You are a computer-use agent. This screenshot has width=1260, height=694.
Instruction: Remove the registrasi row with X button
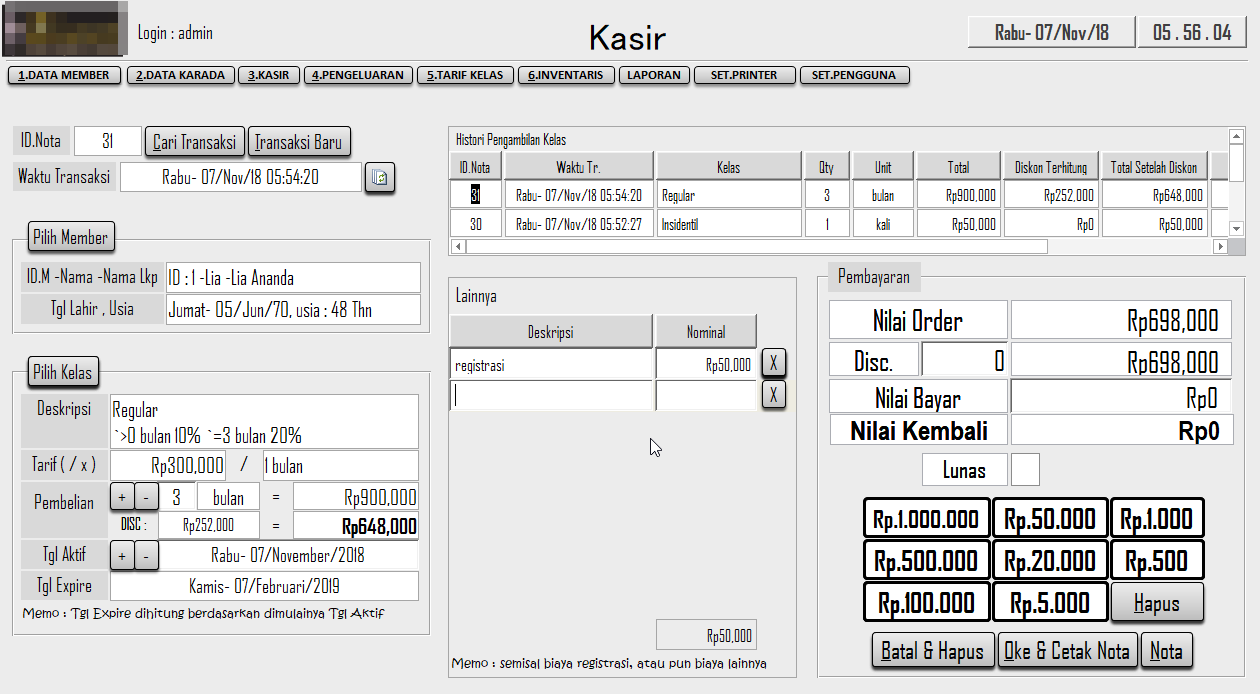773,362
